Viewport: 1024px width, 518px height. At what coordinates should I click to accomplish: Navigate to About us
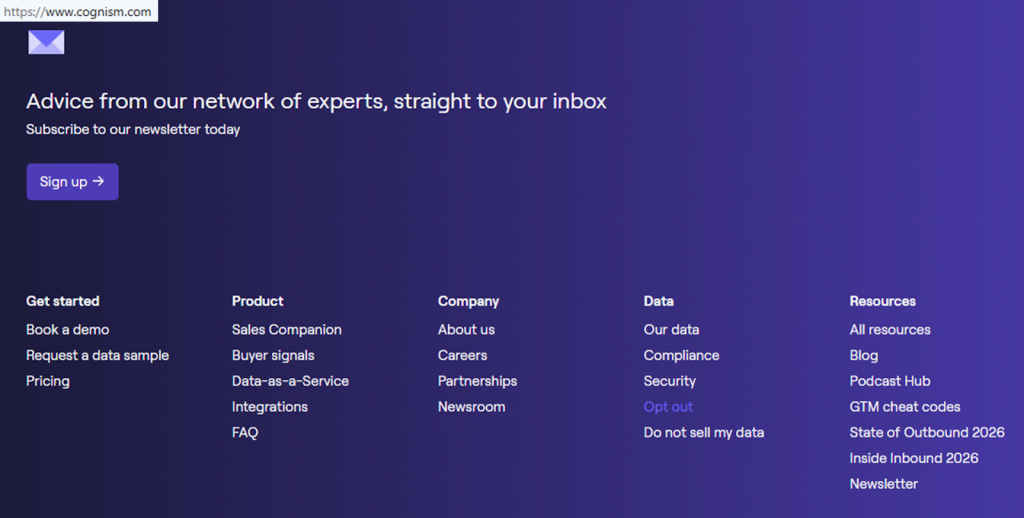(x=466, y=330)
